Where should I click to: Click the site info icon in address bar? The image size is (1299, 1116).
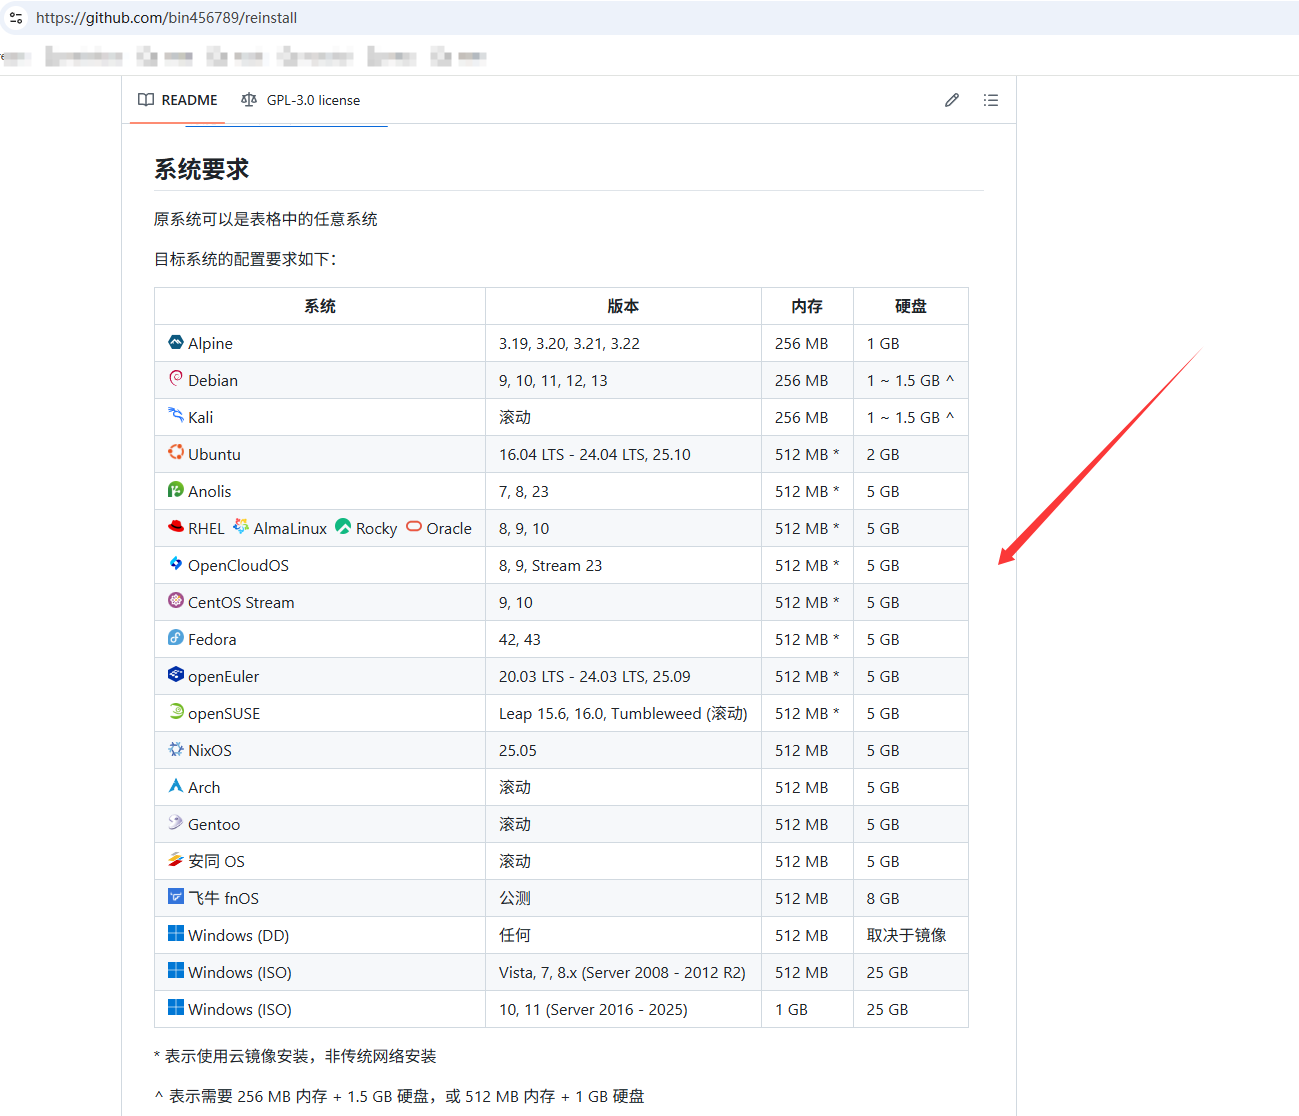(x=16, y=18)
